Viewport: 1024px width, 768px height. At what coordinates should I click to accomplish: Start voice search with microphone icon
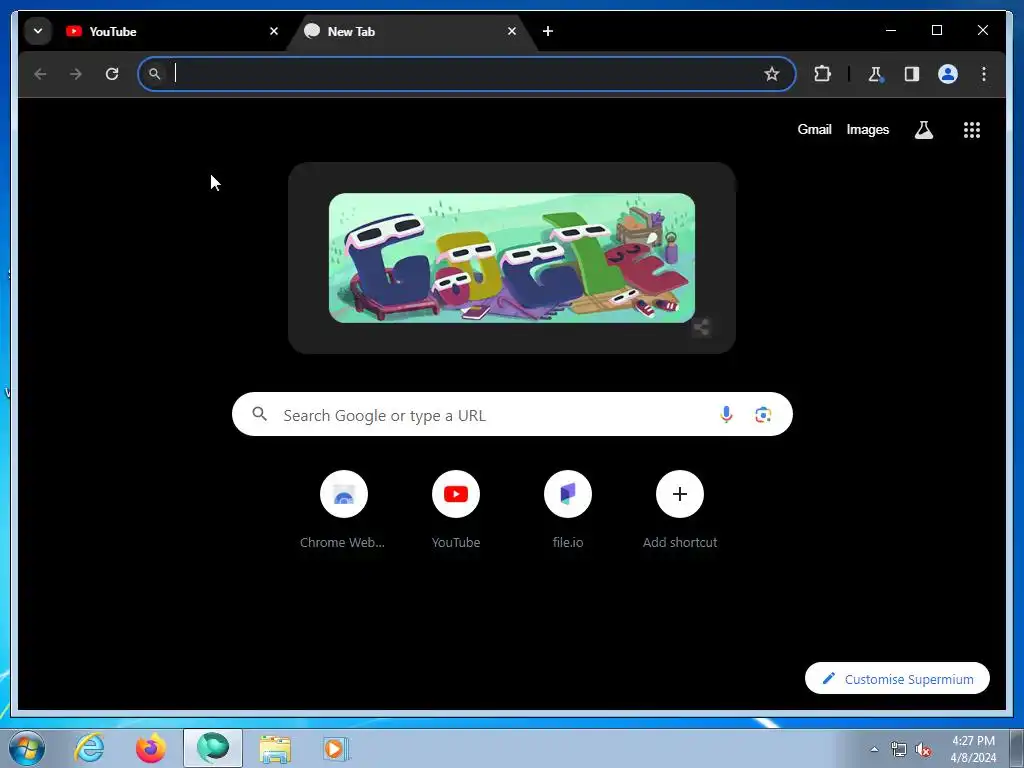[726, 414]
